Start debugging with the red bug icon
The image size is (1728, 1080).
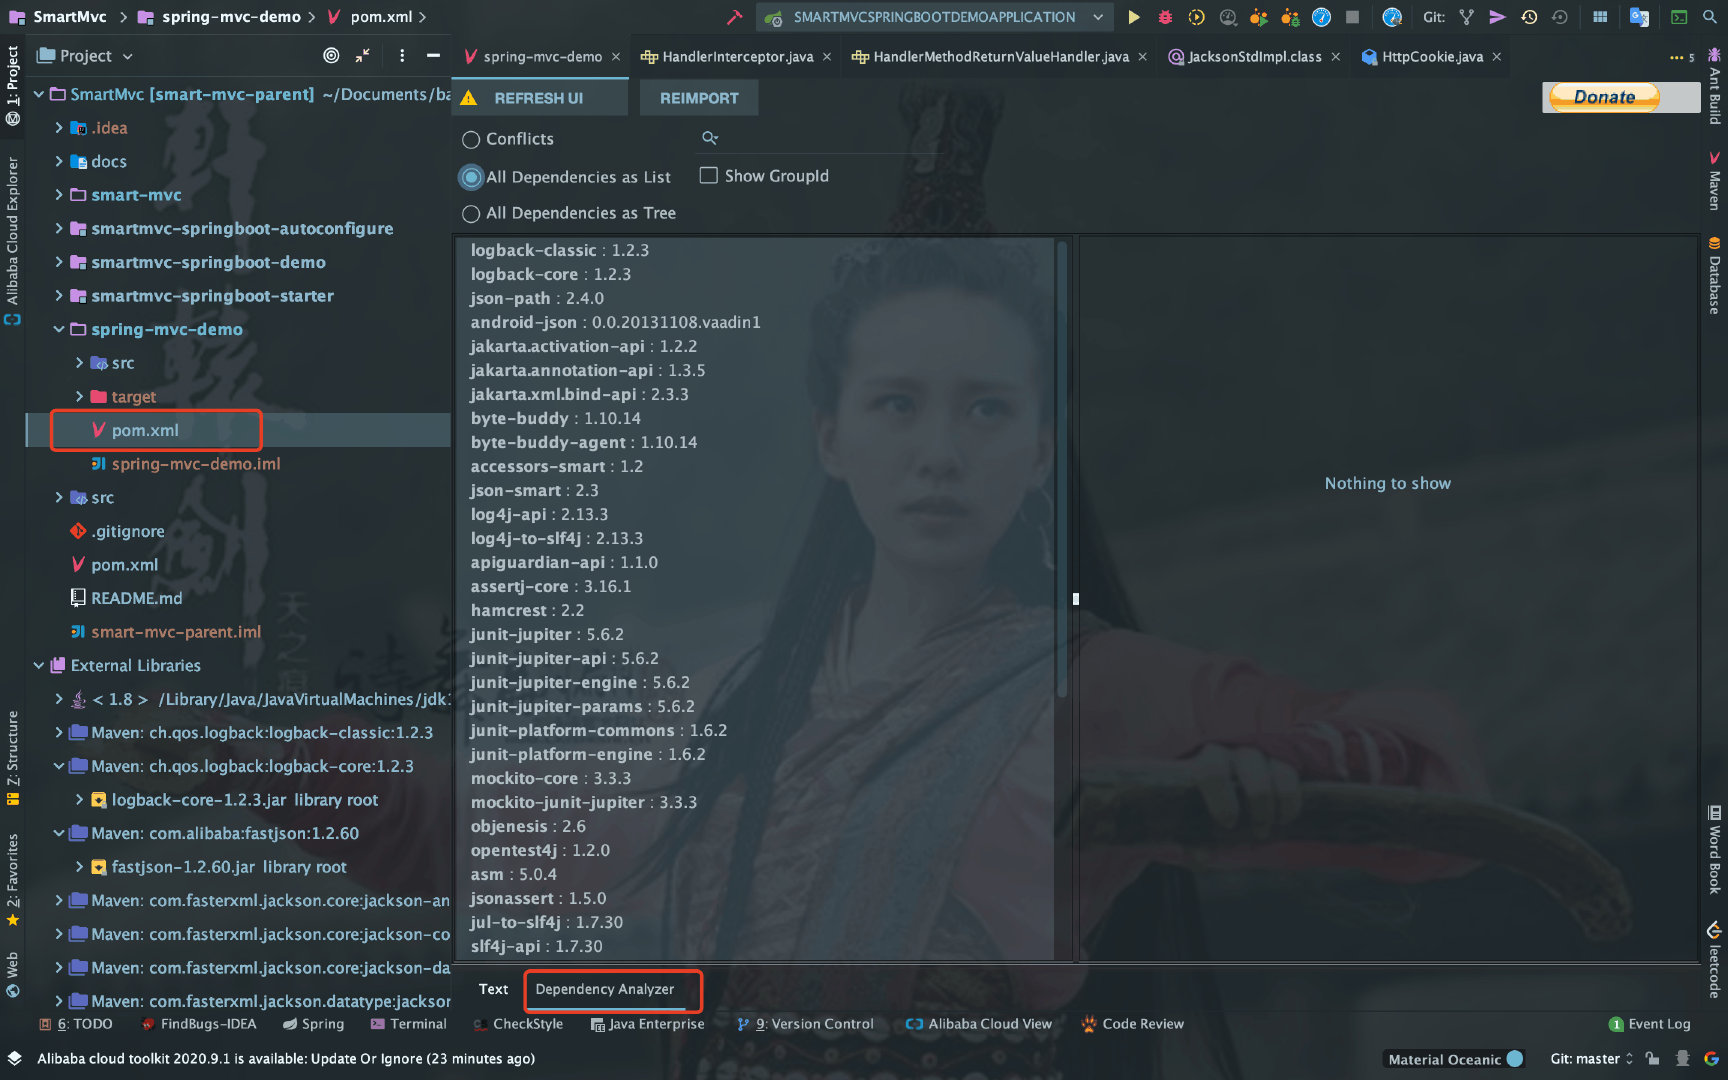tap(1165, 17)
